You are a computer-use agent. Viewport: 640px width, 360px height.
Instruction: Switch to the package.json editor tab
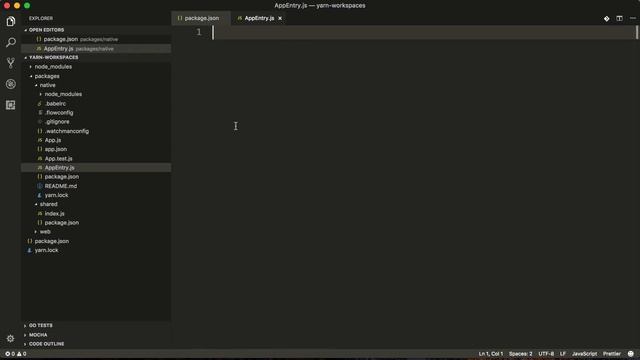(201, 18)
